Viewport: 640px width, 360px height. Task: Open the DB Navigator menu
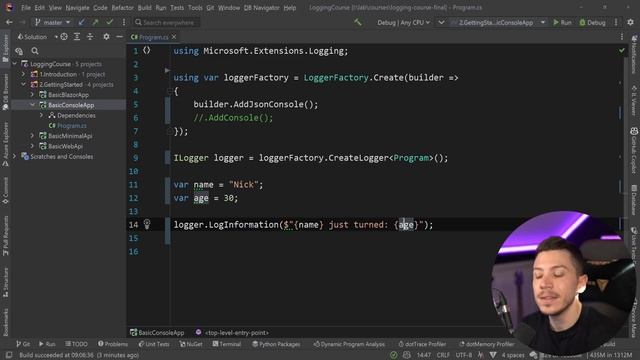pyautogui.click(x=262, y=8)
